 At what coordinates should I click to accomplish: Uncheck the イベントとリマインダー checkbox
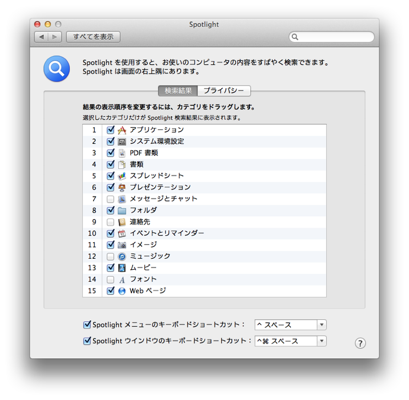click(110, 234)
